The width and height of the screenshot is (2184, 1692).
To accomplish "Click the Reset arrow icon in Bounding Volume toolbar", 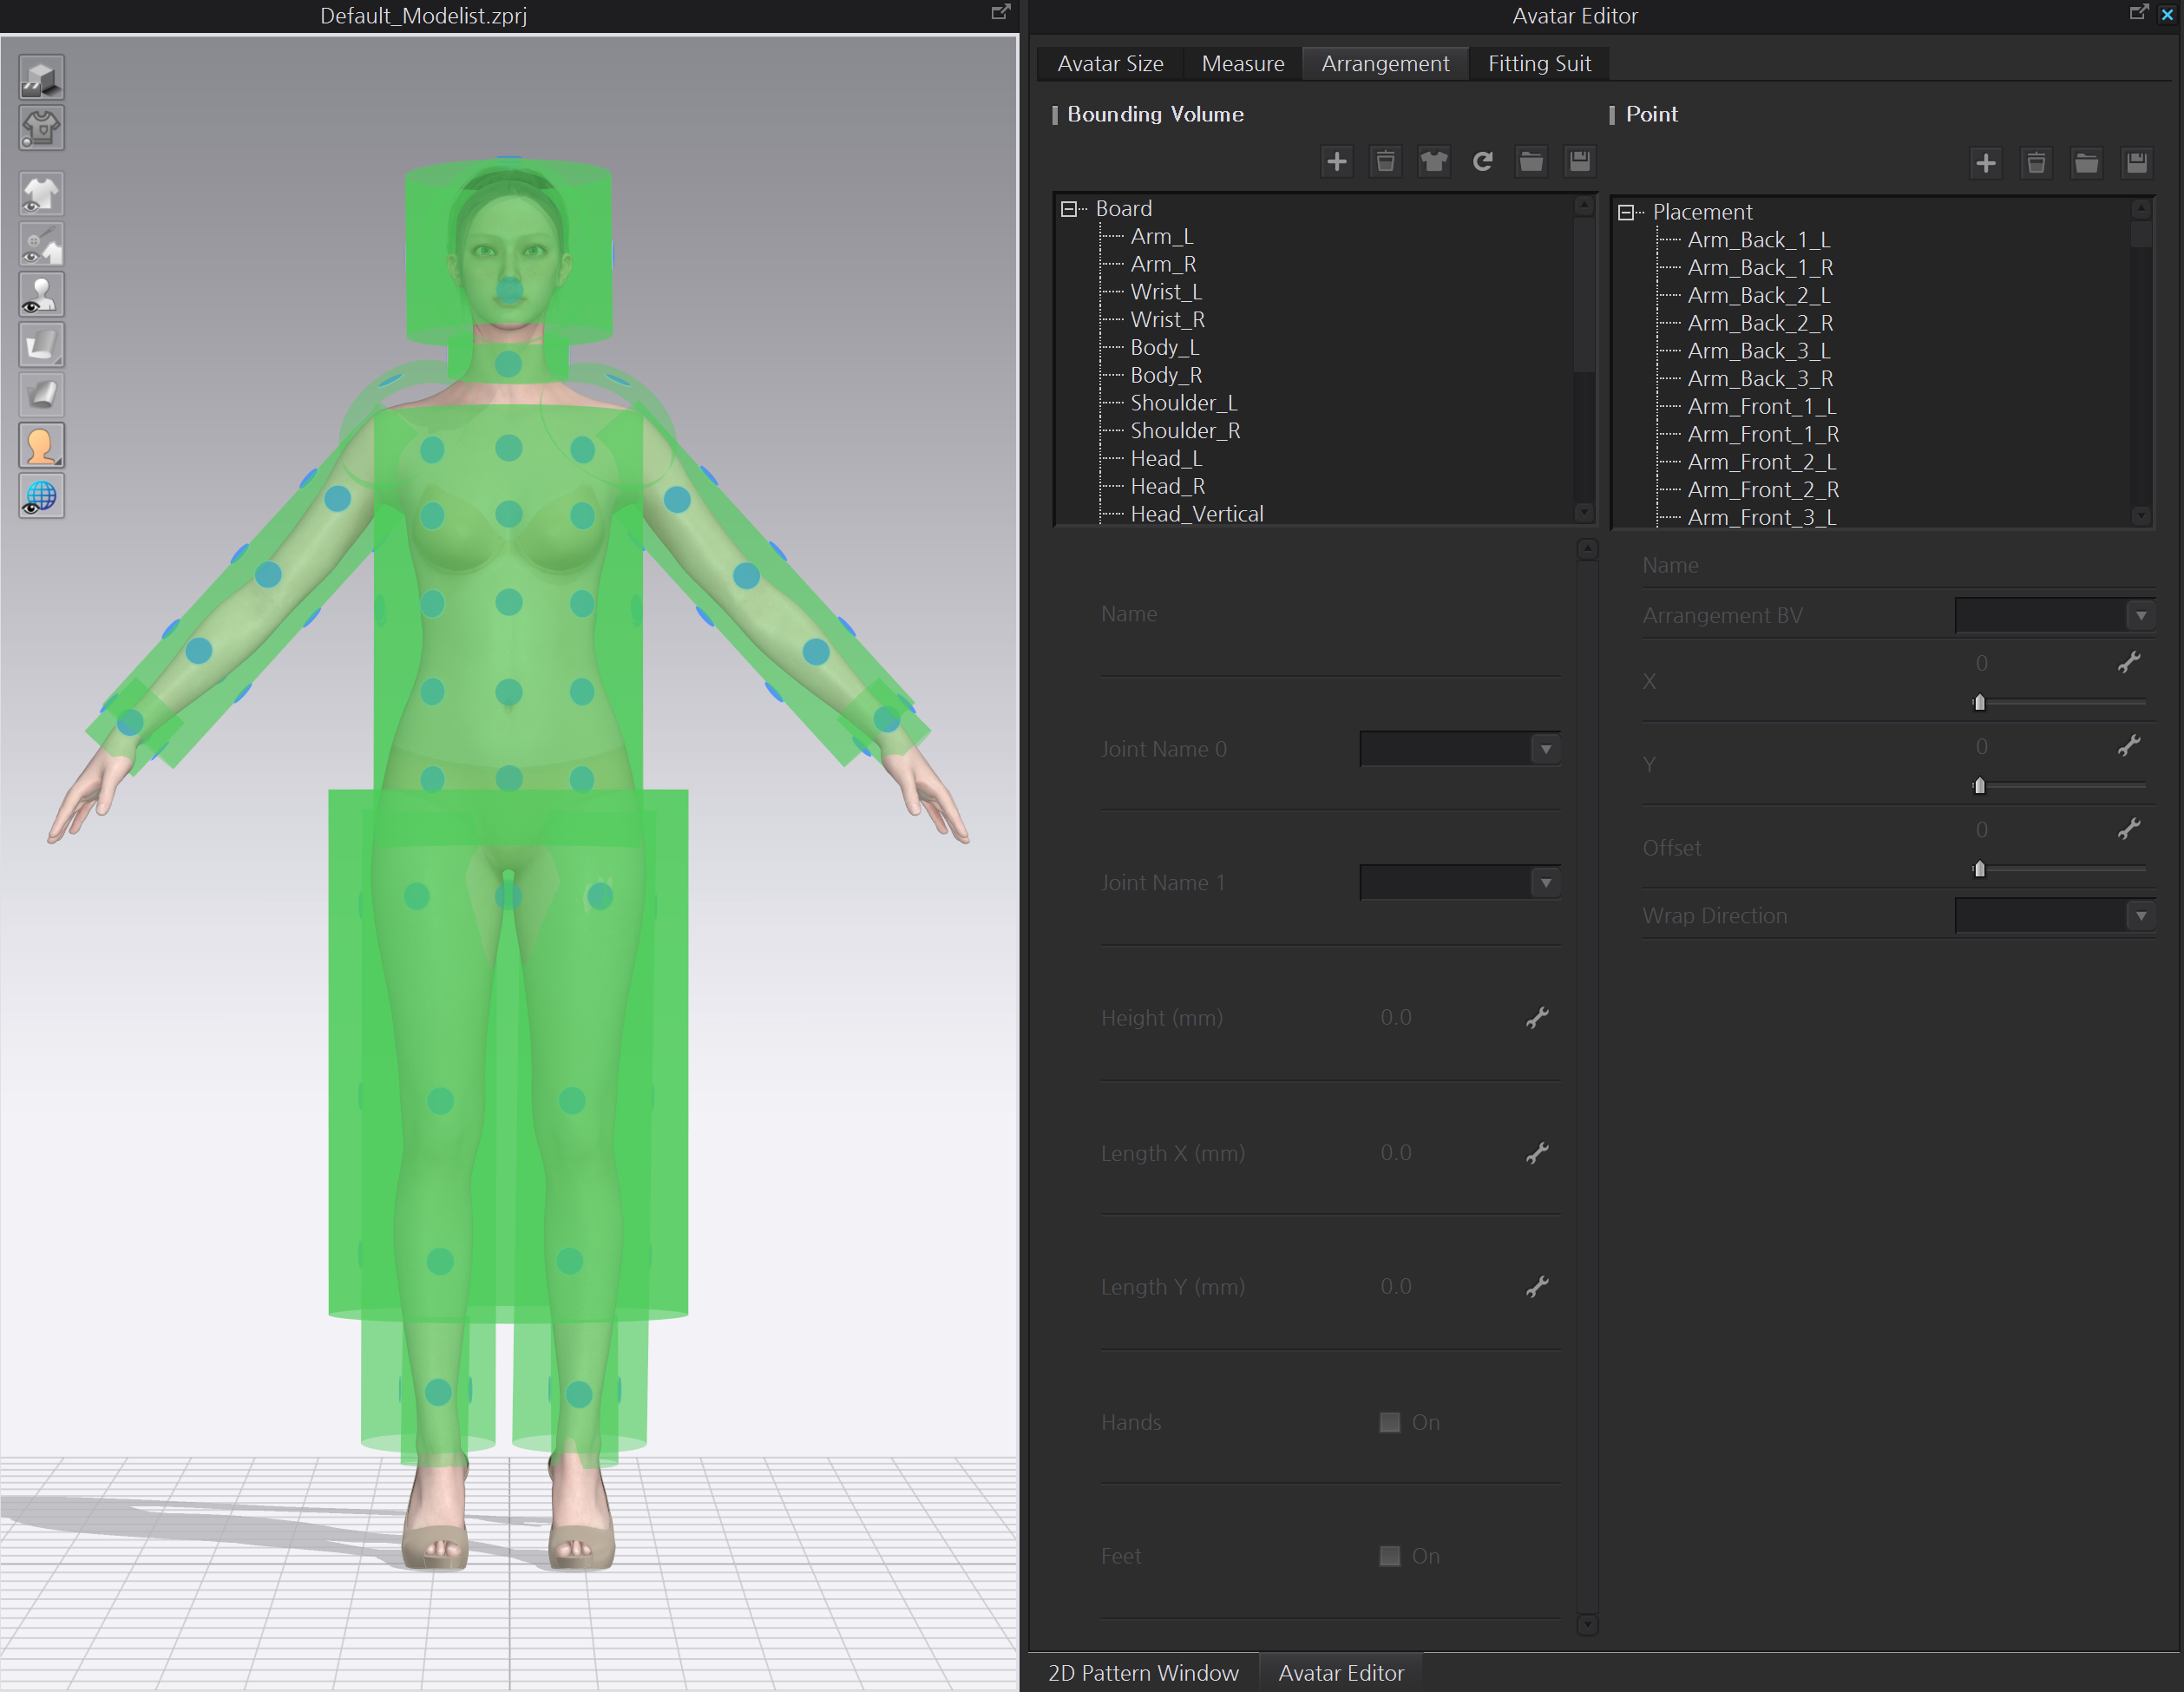I will (x=1483, y=161).
